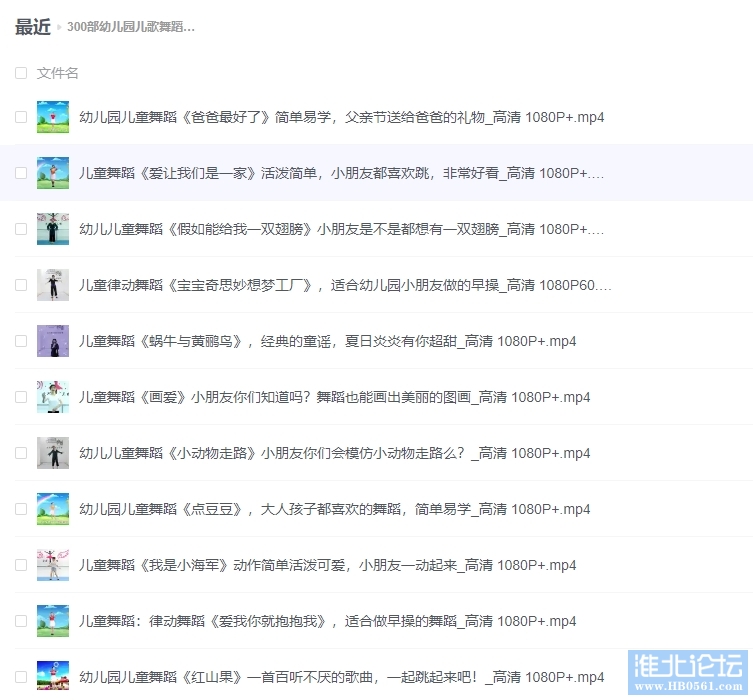Tick checkbox next to 《我是小海军》 file

coord(21,565)
